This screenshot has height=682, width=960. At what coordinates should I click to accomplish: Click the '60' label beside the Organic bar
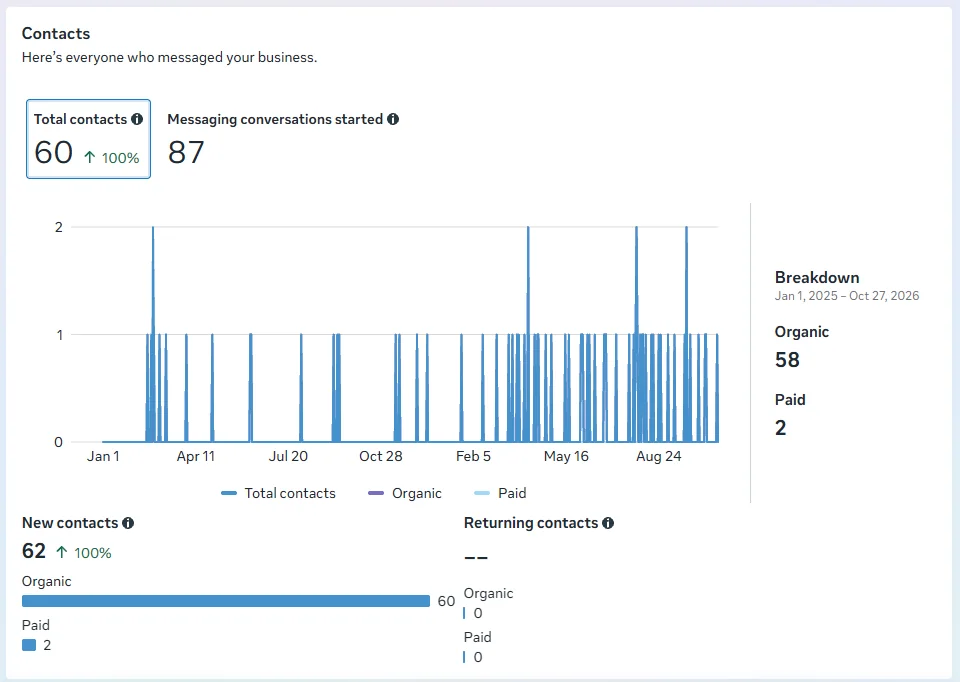tap(446, 601)
